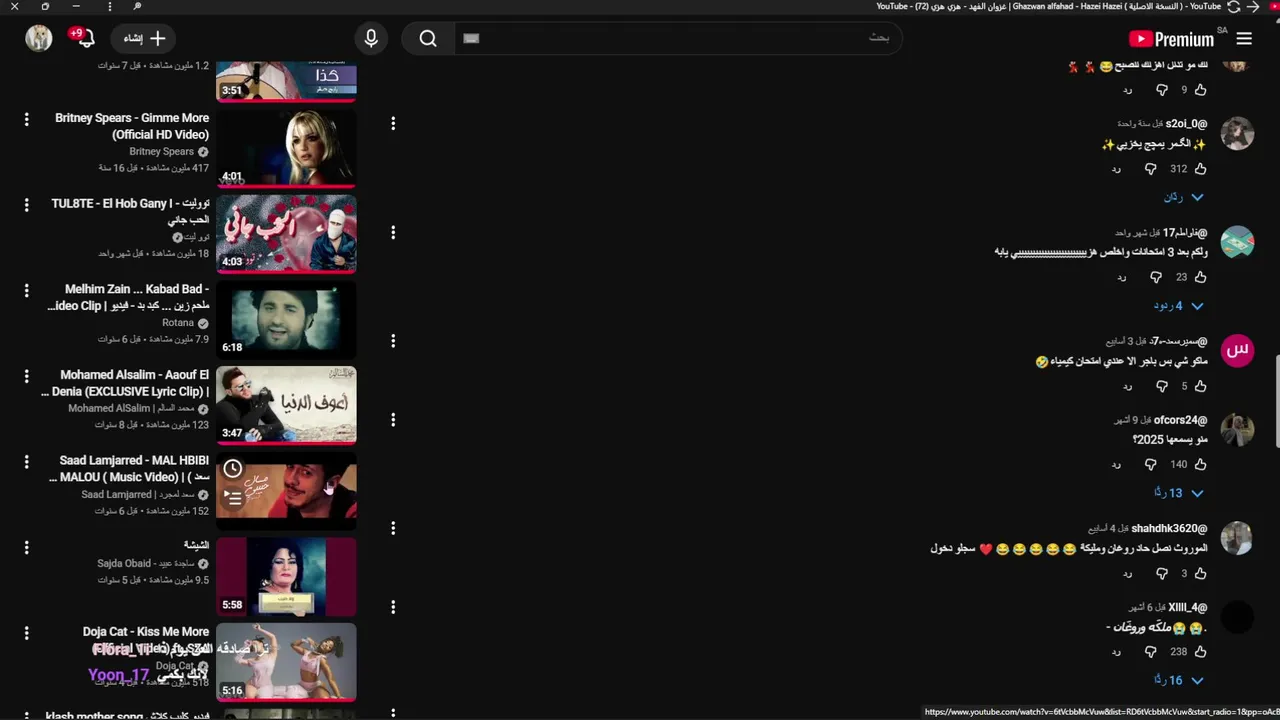Open action menu for shahdhk3620 comment
Image resolution: width=1280 pixels, height=720 pixels.
pos(393,528)
